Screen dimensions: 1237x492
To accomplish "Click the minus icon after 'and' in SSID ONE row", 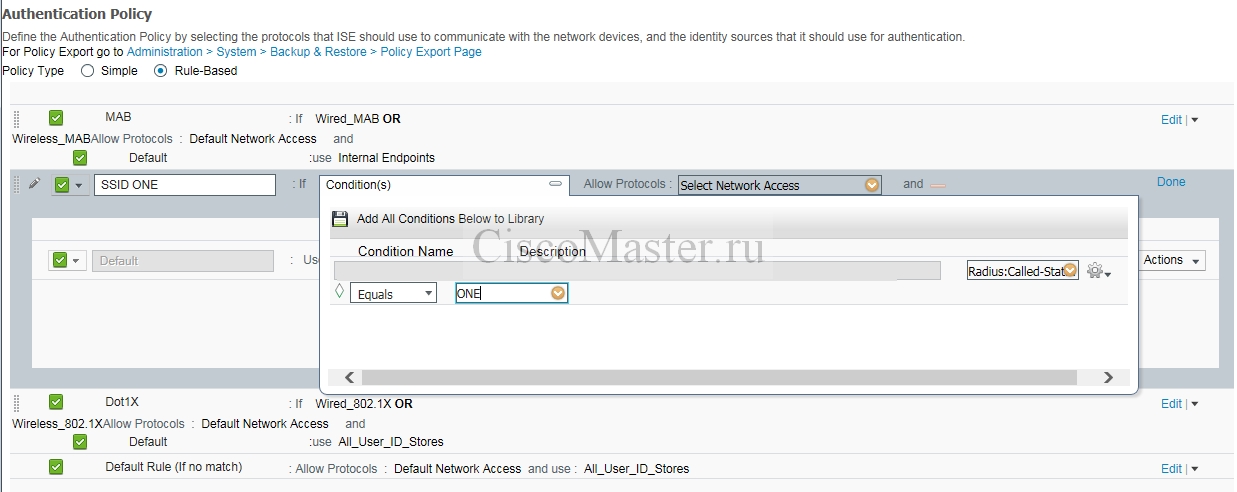I will pos(937,185).
